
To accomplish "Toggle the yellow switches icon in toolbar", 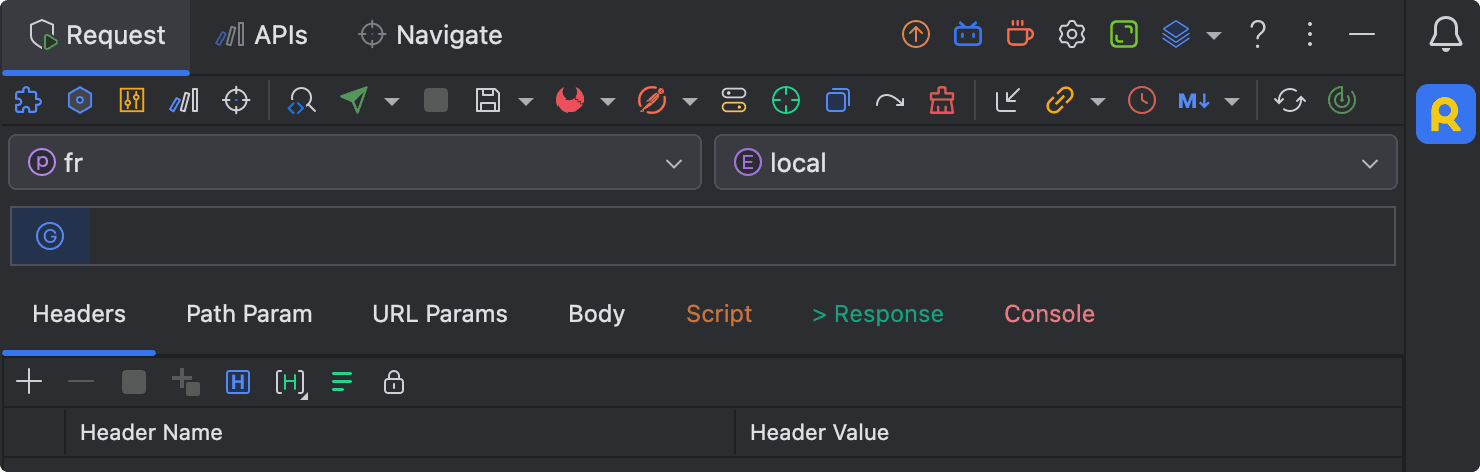I will coord(734,100).
